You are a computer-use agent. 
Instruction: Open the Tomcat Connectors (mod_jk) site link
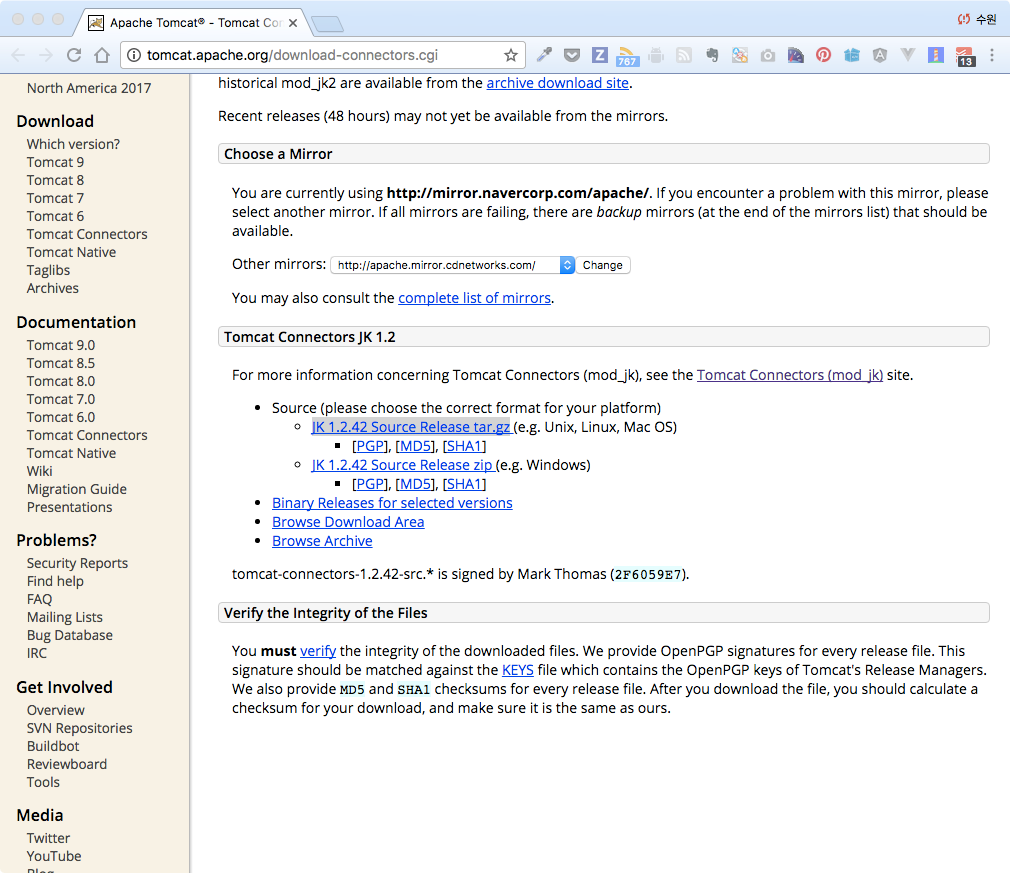pyautogui.click(x=790, y=375)
